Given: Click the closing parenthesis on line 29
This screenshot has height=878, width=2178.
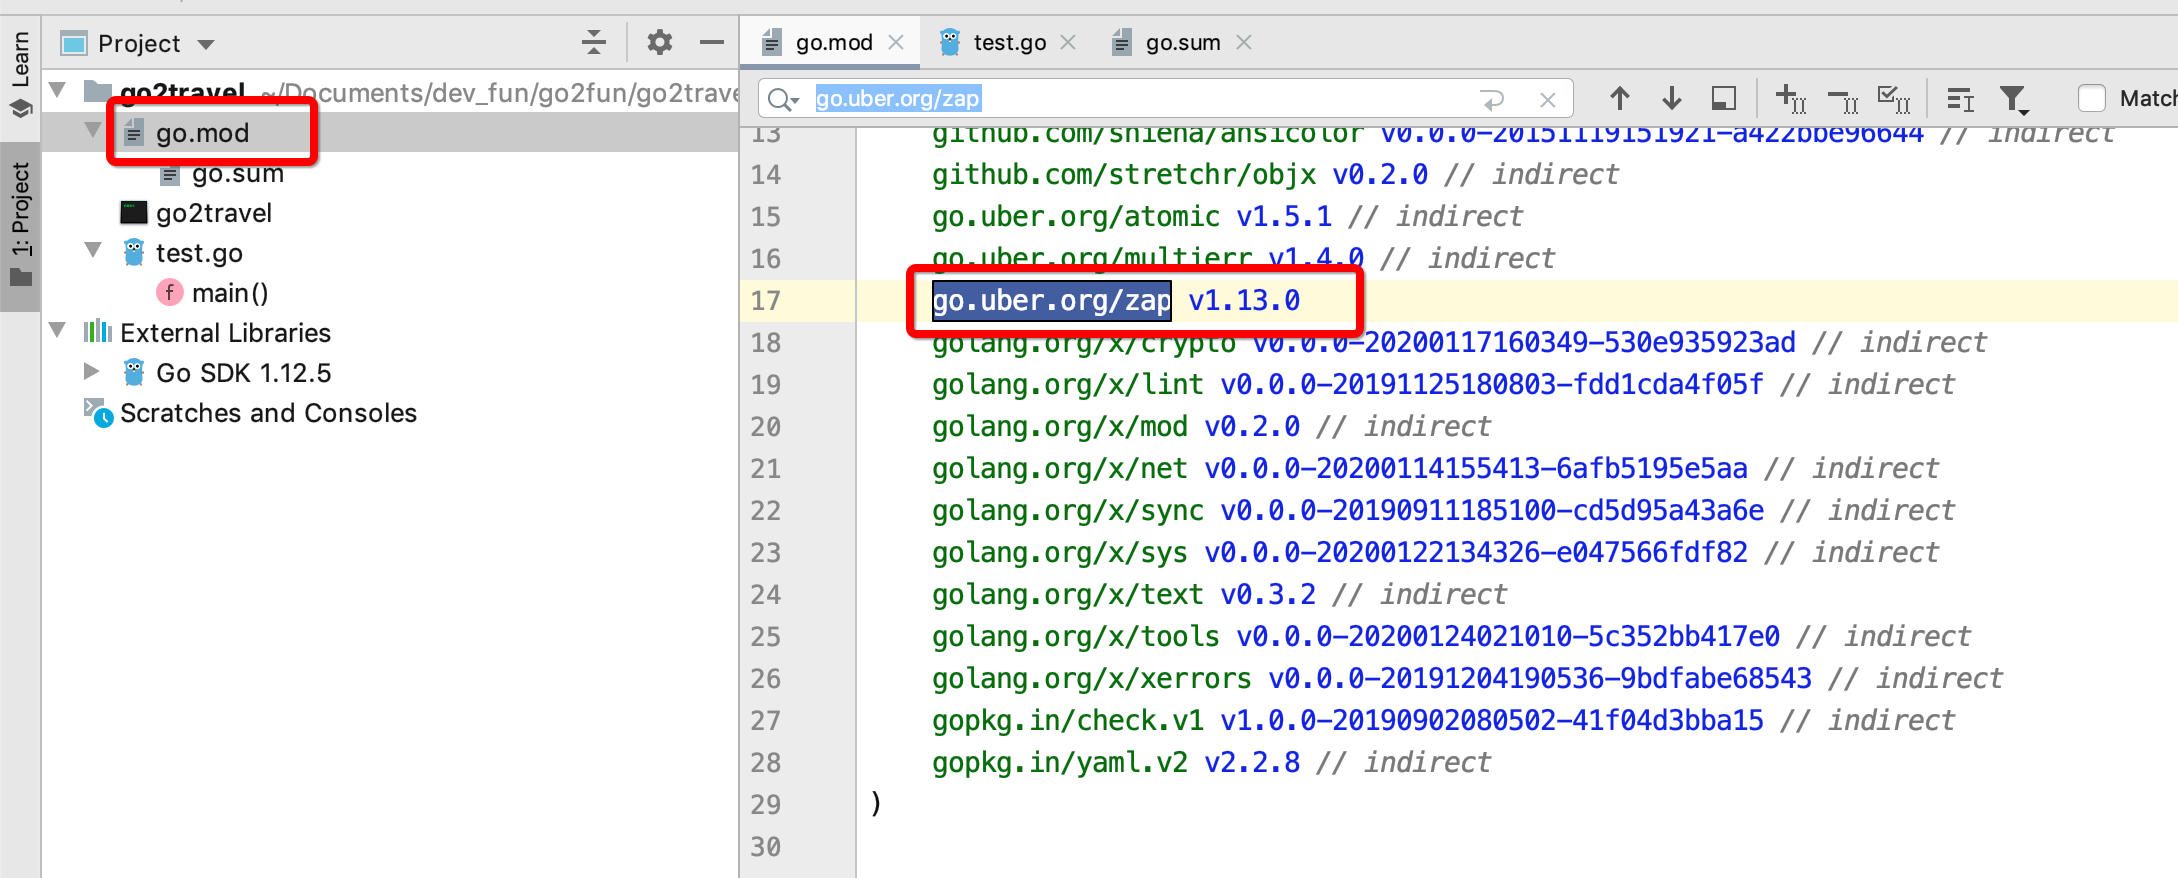Looking at the screenshot, I should pyautogui.click(x=876, y=803).
